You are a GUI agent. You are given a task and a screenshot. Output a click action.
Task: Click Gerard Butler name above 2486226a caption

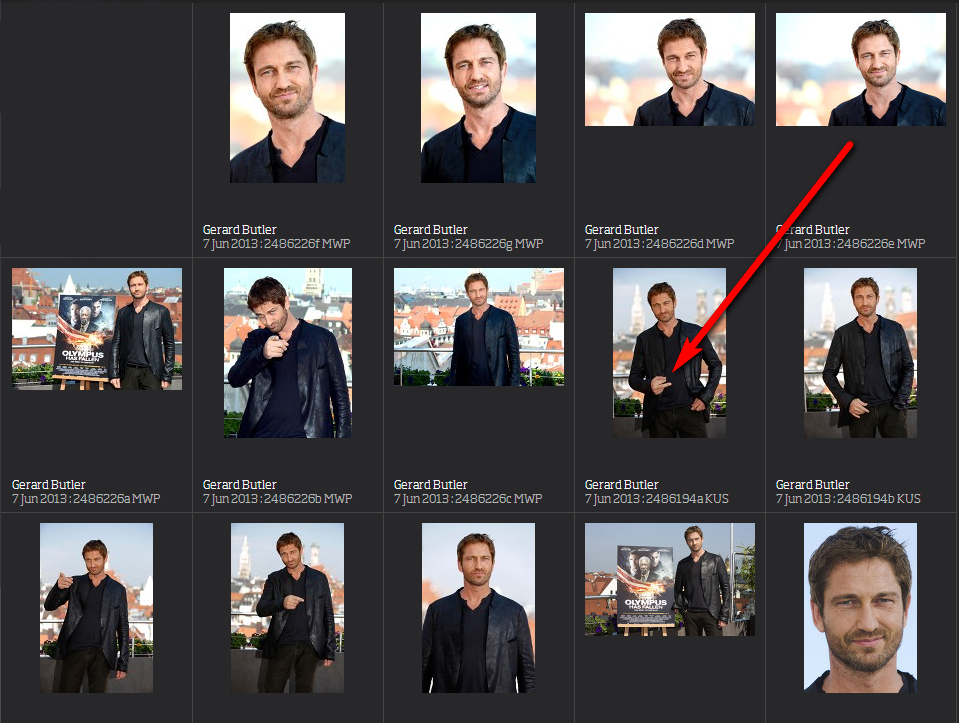click(x=48, y=485)
